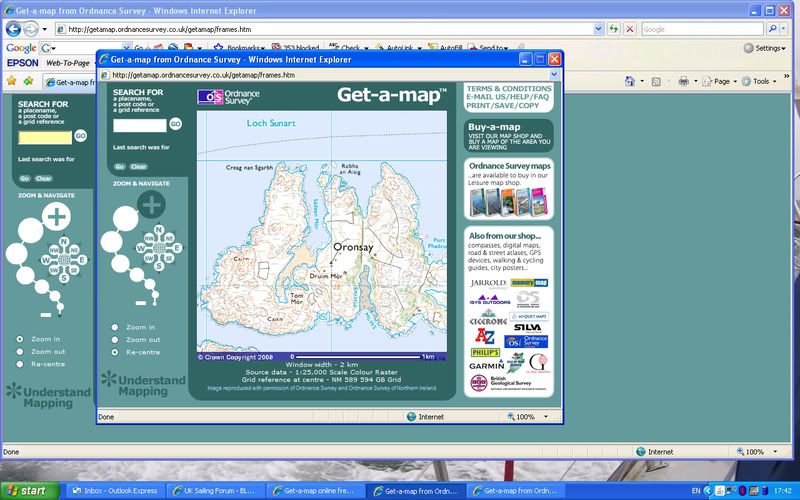Pan south with S compass button, front window

159,266
